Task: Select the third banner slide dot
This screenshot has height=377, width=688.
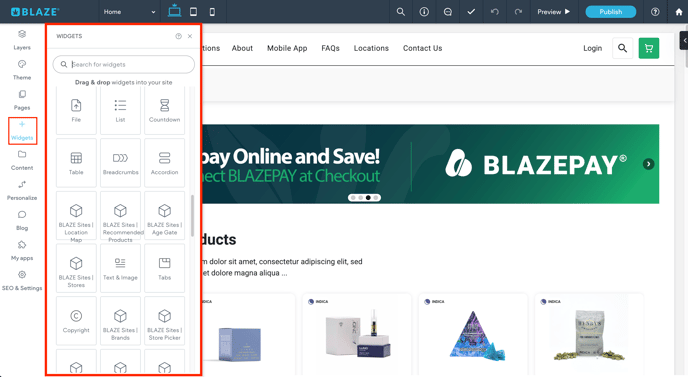Action: (368, 197)
